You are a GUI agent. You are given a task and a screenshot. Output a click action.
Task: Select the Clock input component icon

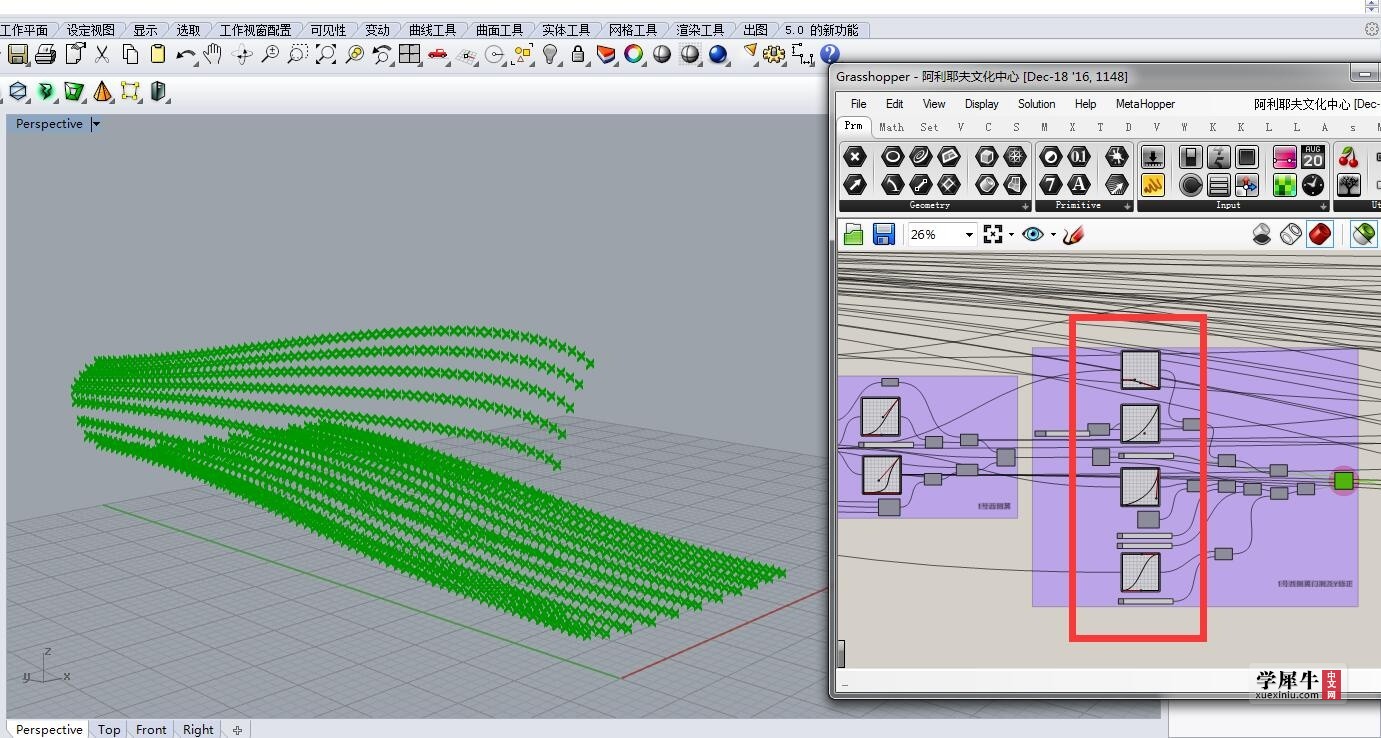click(1313, 184)
